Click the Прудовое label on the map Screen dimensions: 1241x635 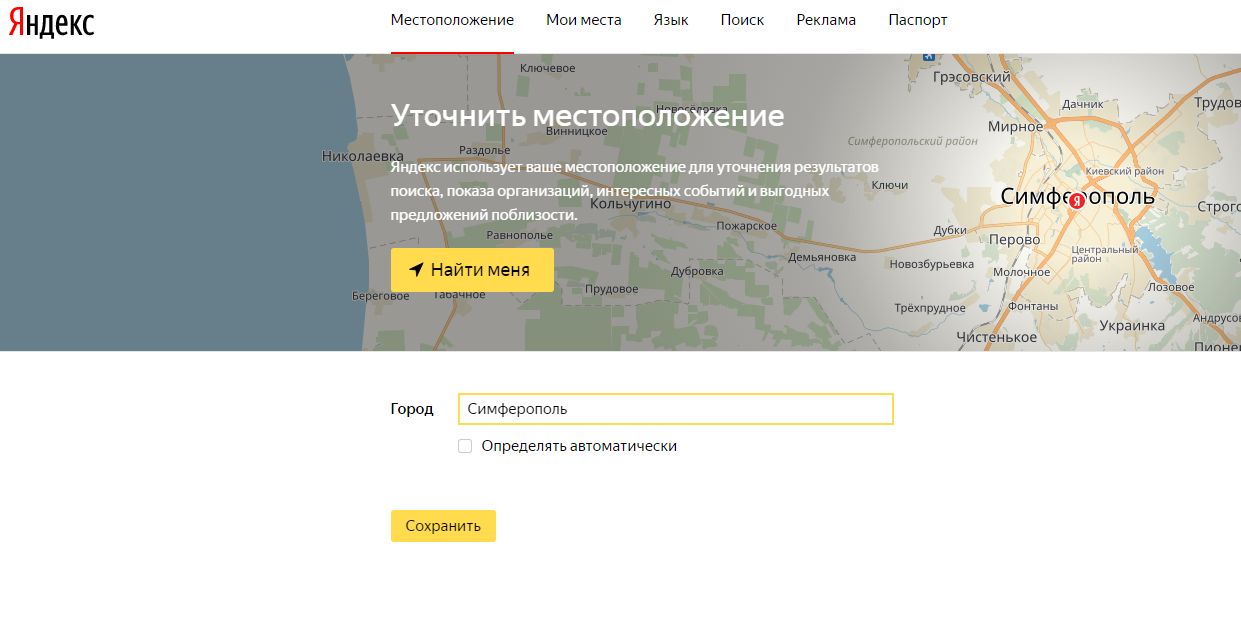tap(611, 289)
